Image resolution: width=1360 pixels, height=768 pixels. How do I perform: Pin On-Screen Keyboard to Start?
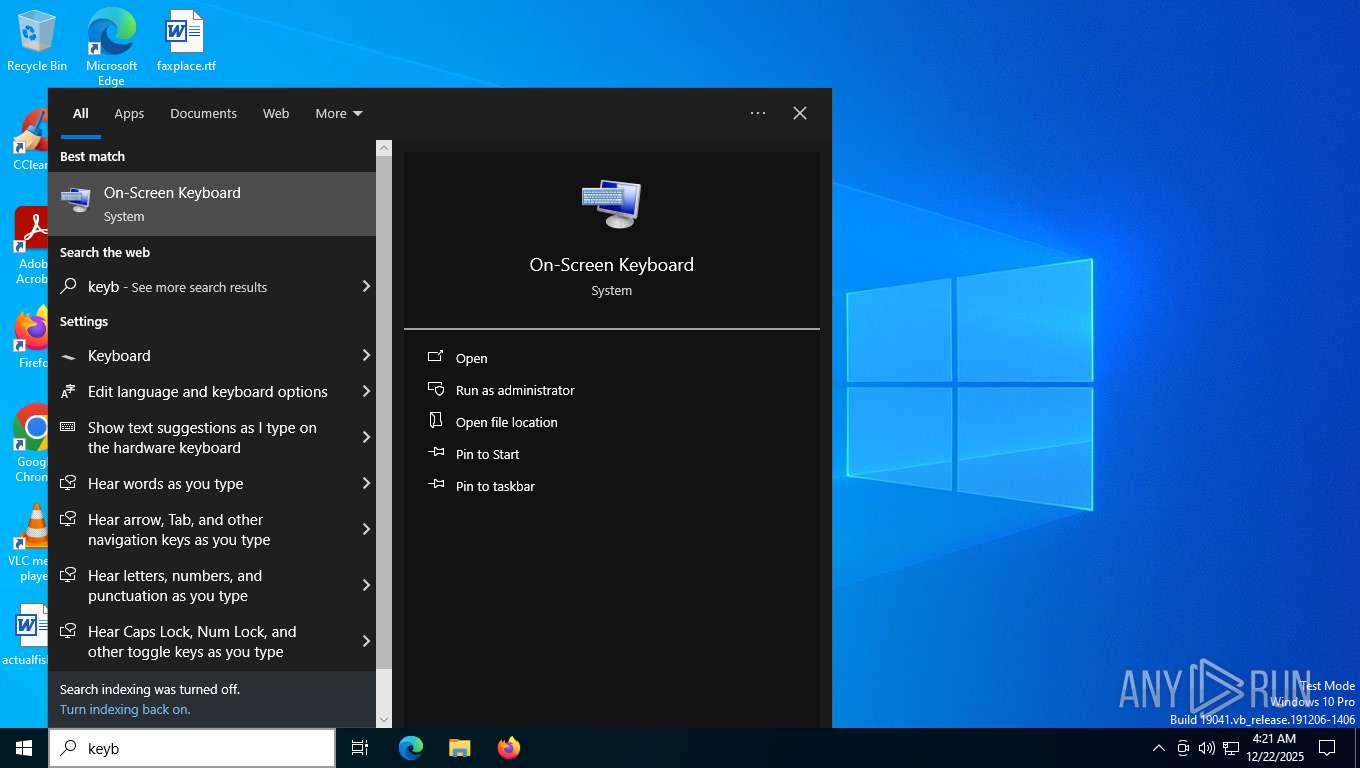point(487,454)
